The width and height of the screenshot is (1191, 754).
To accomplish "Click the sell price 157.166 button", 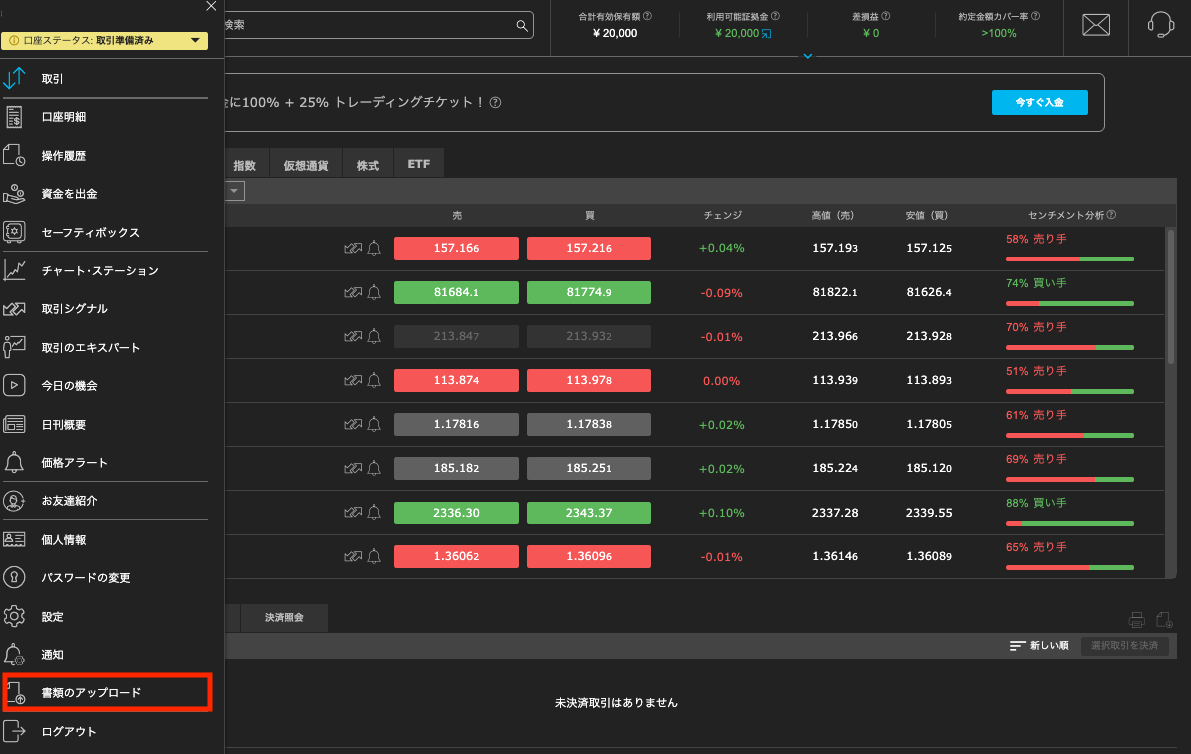I will (x=456, y=248).
